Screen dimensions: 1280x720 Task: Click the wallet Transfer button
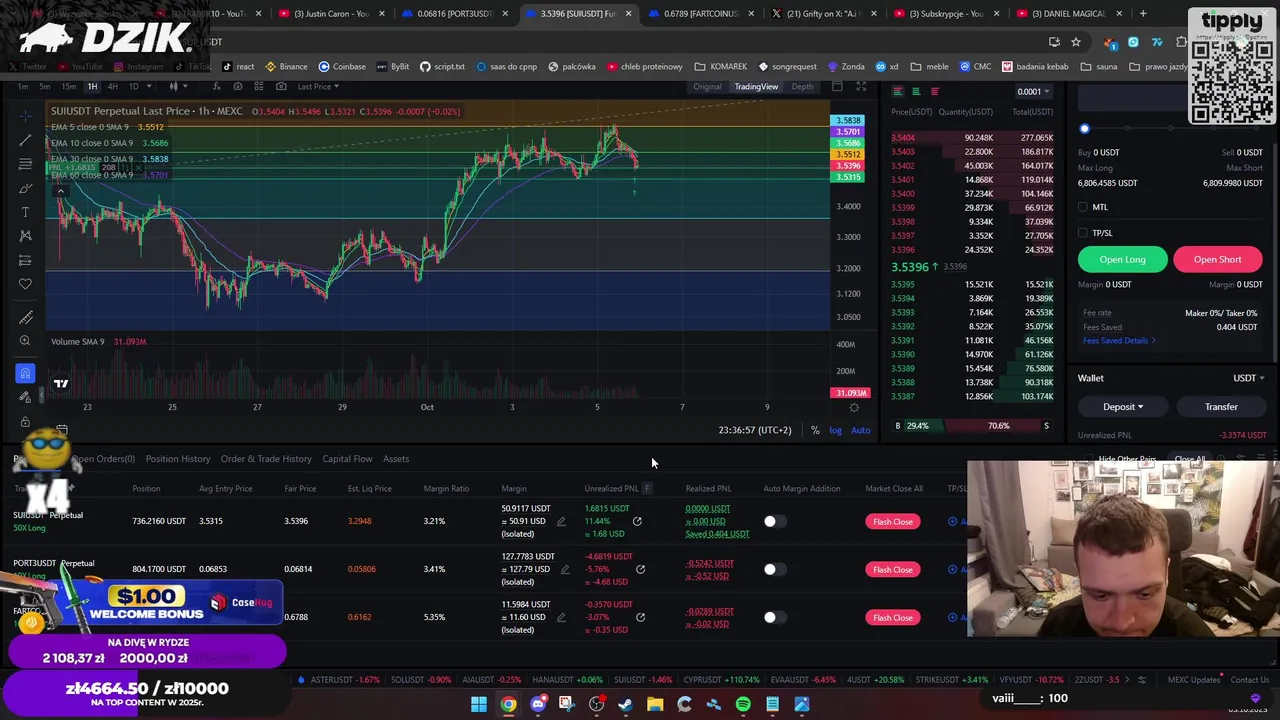point(1221,407)
